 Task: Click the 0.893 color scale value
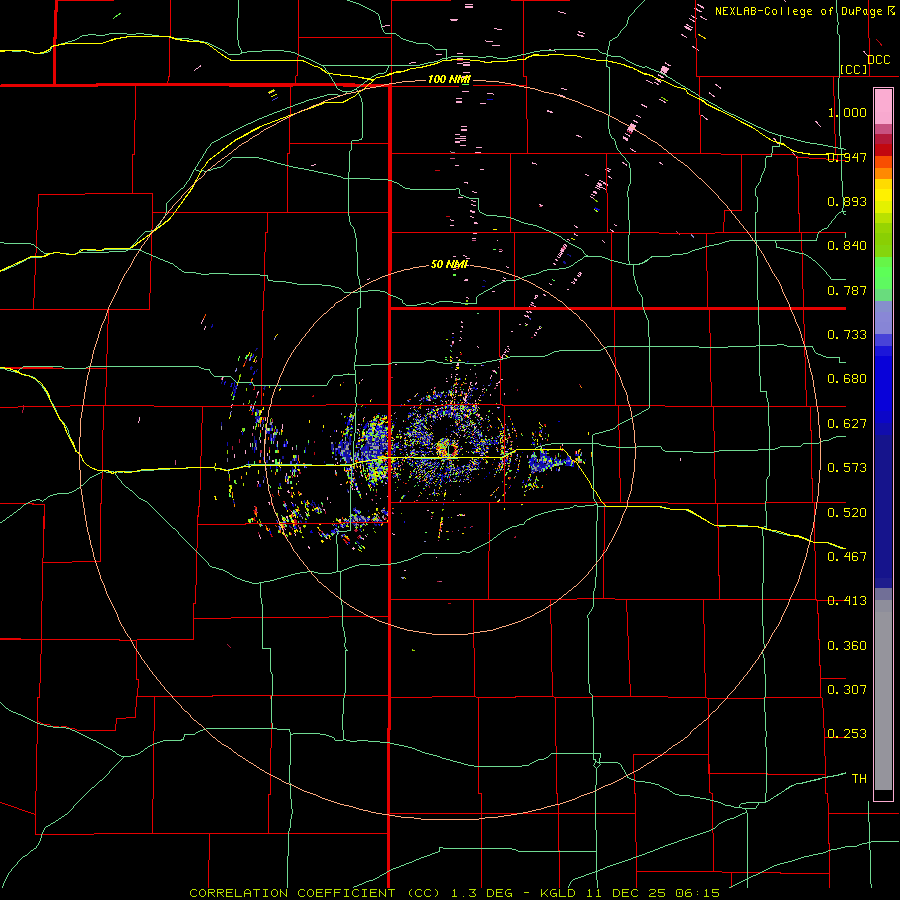coord(847,201)
